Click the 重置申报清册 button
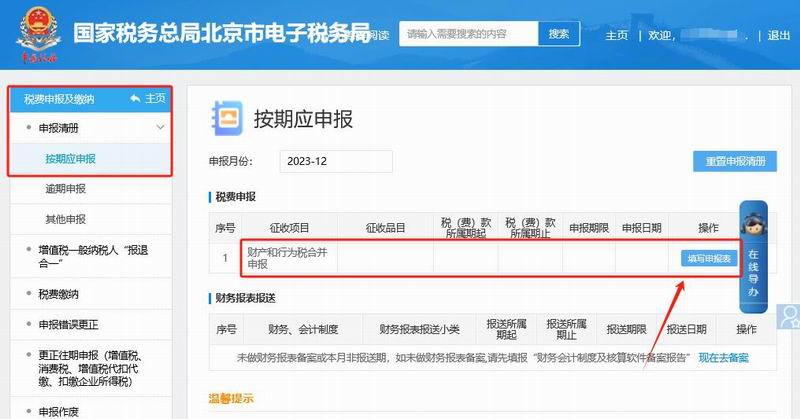800x419 pixels. 735,161
